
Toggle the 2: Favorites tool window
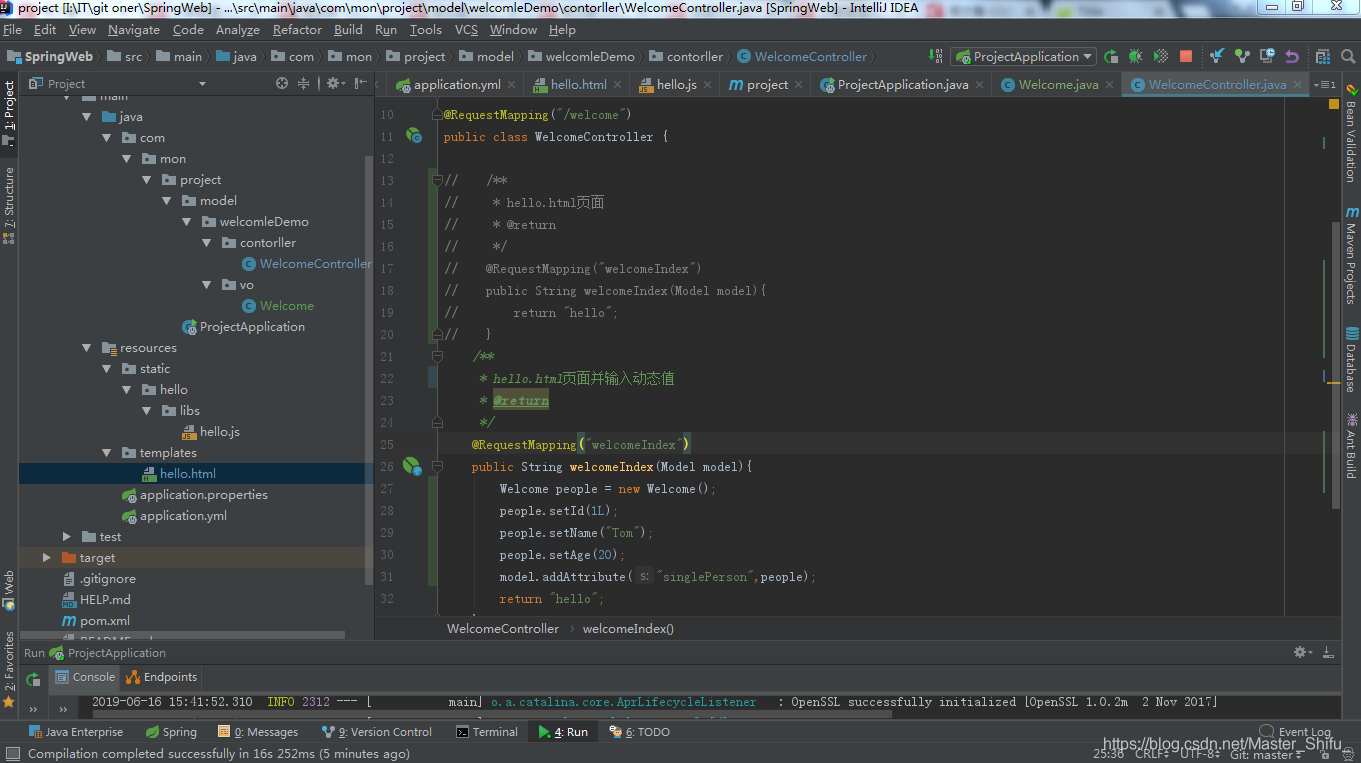coord(9,668)
